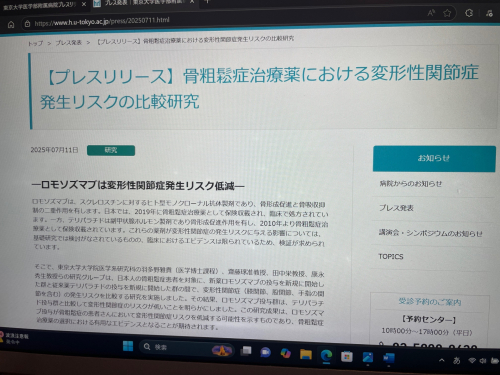This screenshot has height=375, width=500.
Task: Open Read Aloud icon in address bar
Action: click(x=431, y=13)
